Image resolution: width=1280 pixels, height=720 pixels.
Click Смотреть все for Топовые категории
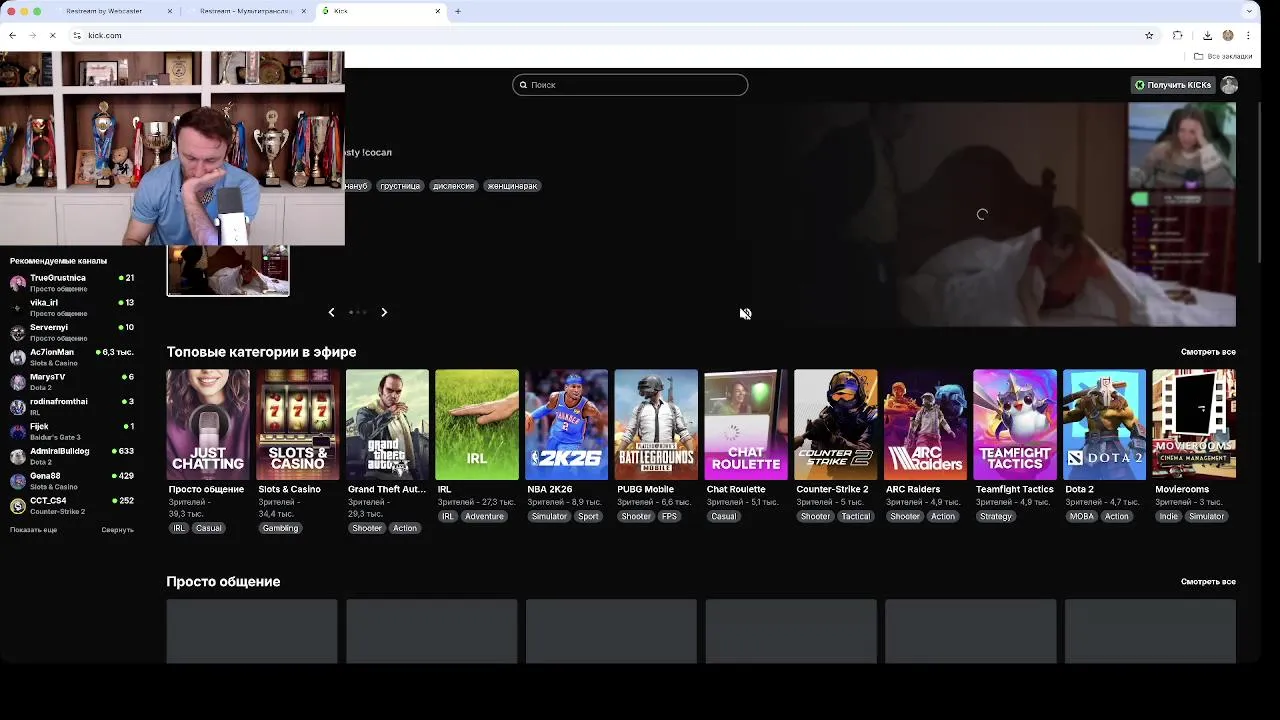pyautogui.click(x=1208, y=352)
